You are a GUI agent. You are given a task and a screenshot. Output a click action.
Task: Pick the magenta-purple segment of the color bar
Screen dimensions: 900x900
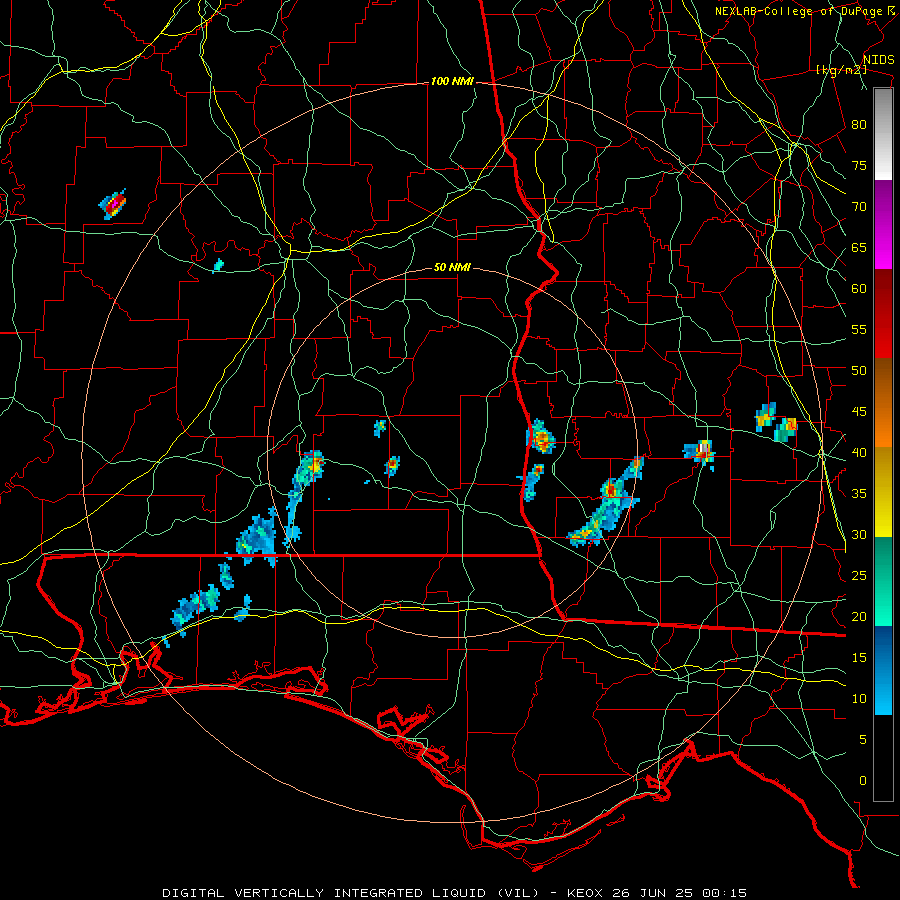pos(883,225)
